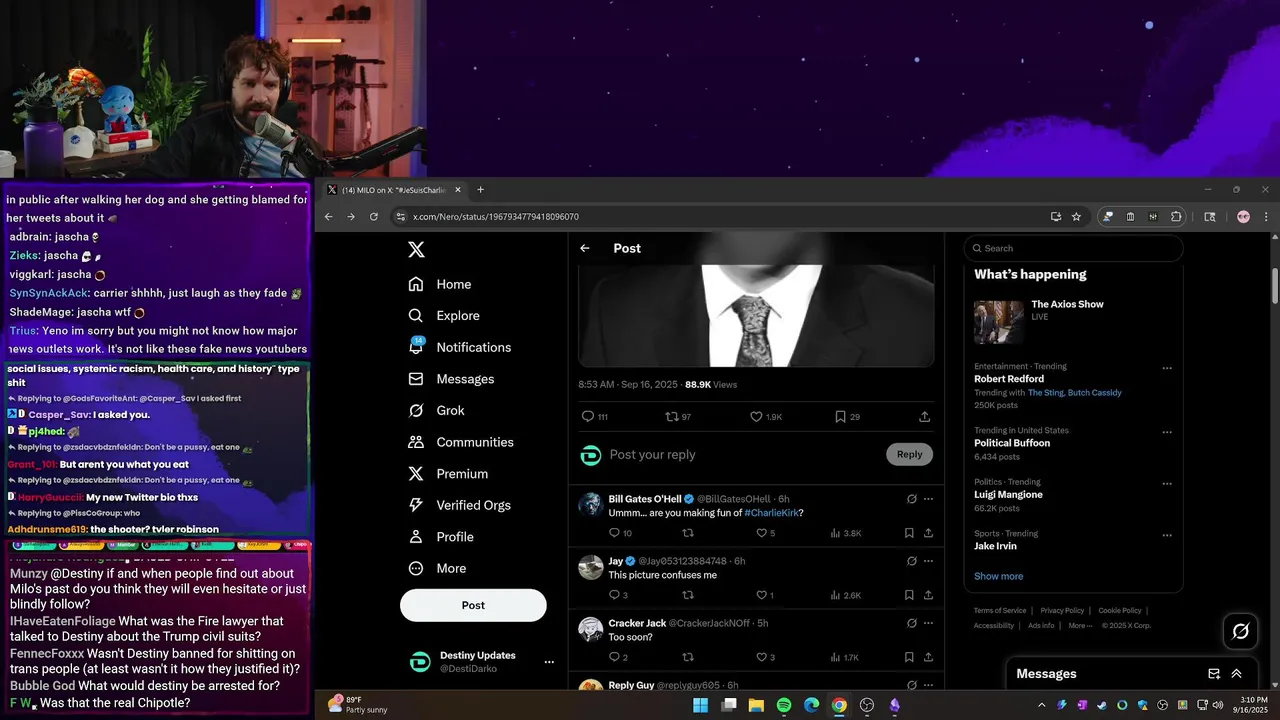
Task: Open the Grok floating button
Action: point(1241,631)
